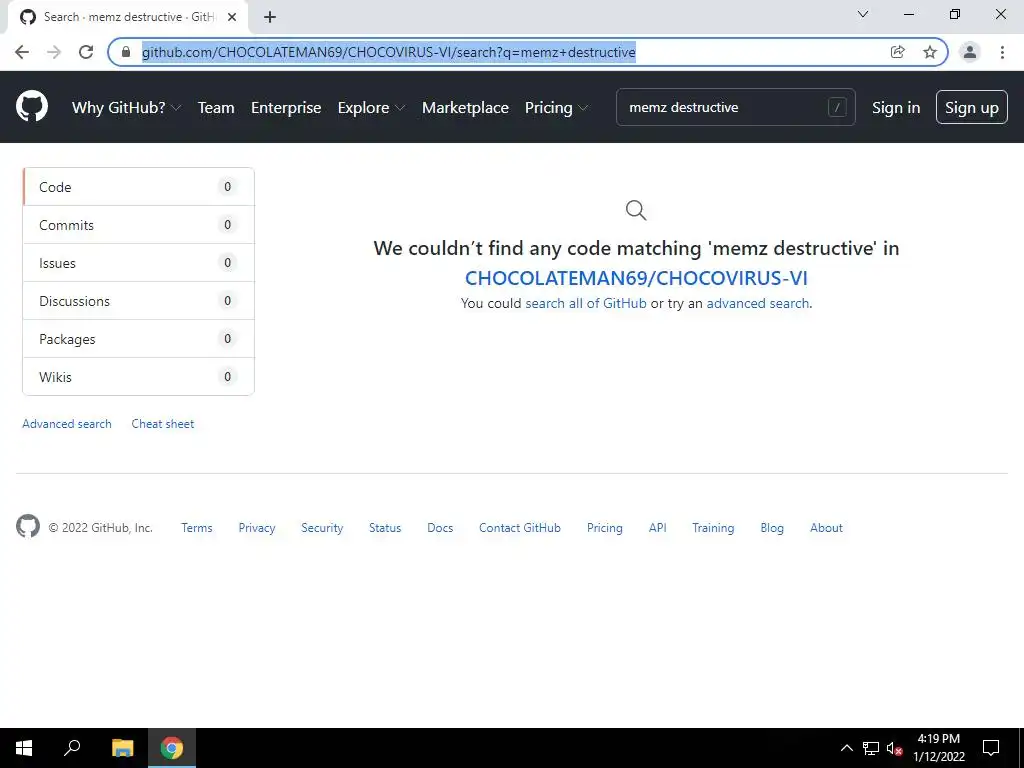Viewport: 1024px width, 768px height.
Task: Click the taskbar search magnifier
Action: pyautogui.click(x=72, y=748)
